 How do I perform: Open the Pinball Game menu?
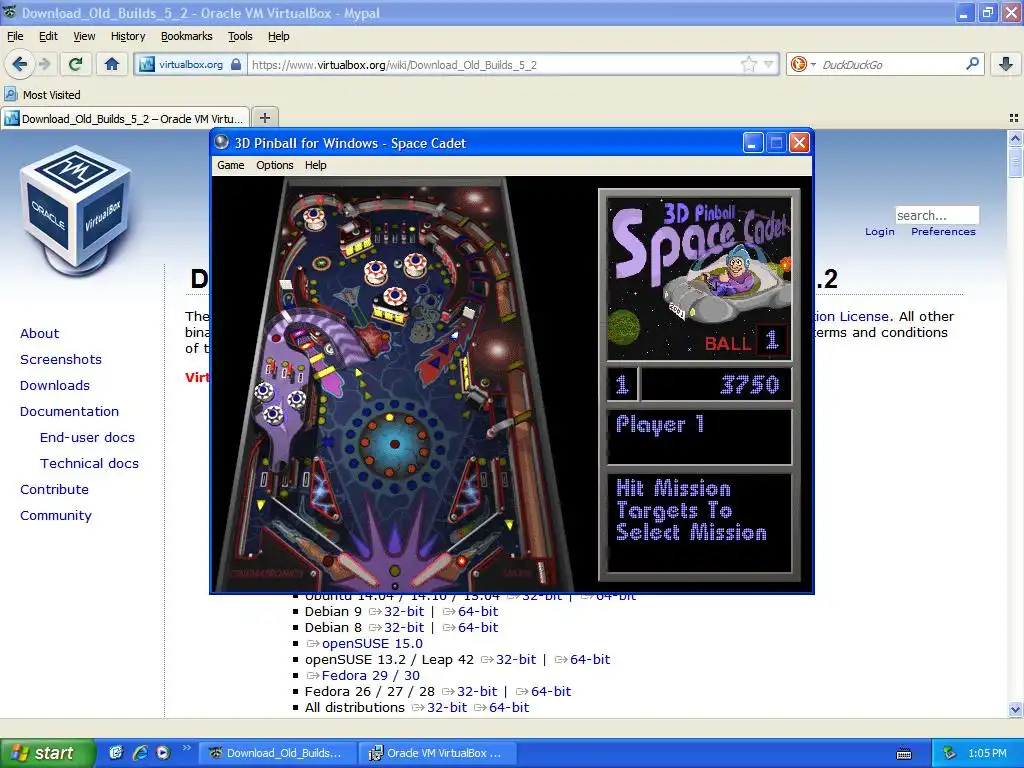231,165
